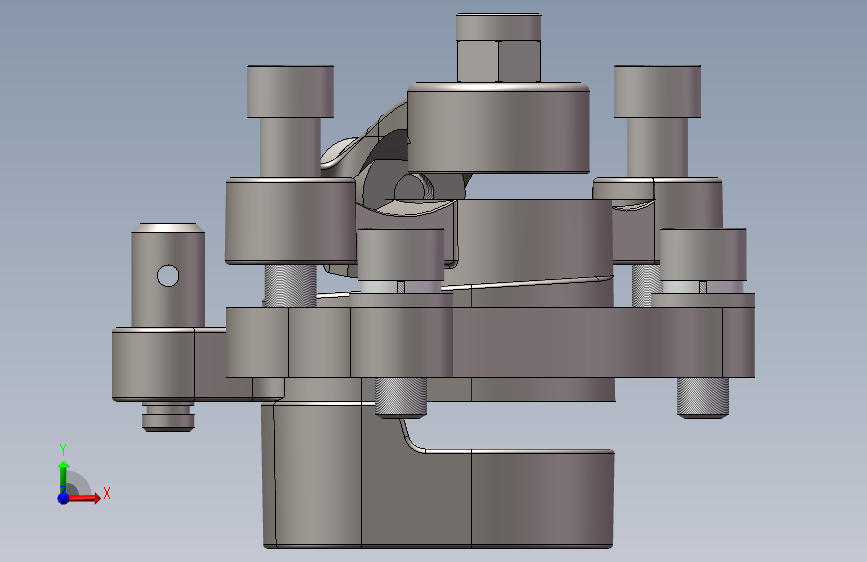Image resolution: width=867 pixels, height=562 pixels.
Task: Select the grooved bottom tip of the left pin
Action: [x=168, y=417]
